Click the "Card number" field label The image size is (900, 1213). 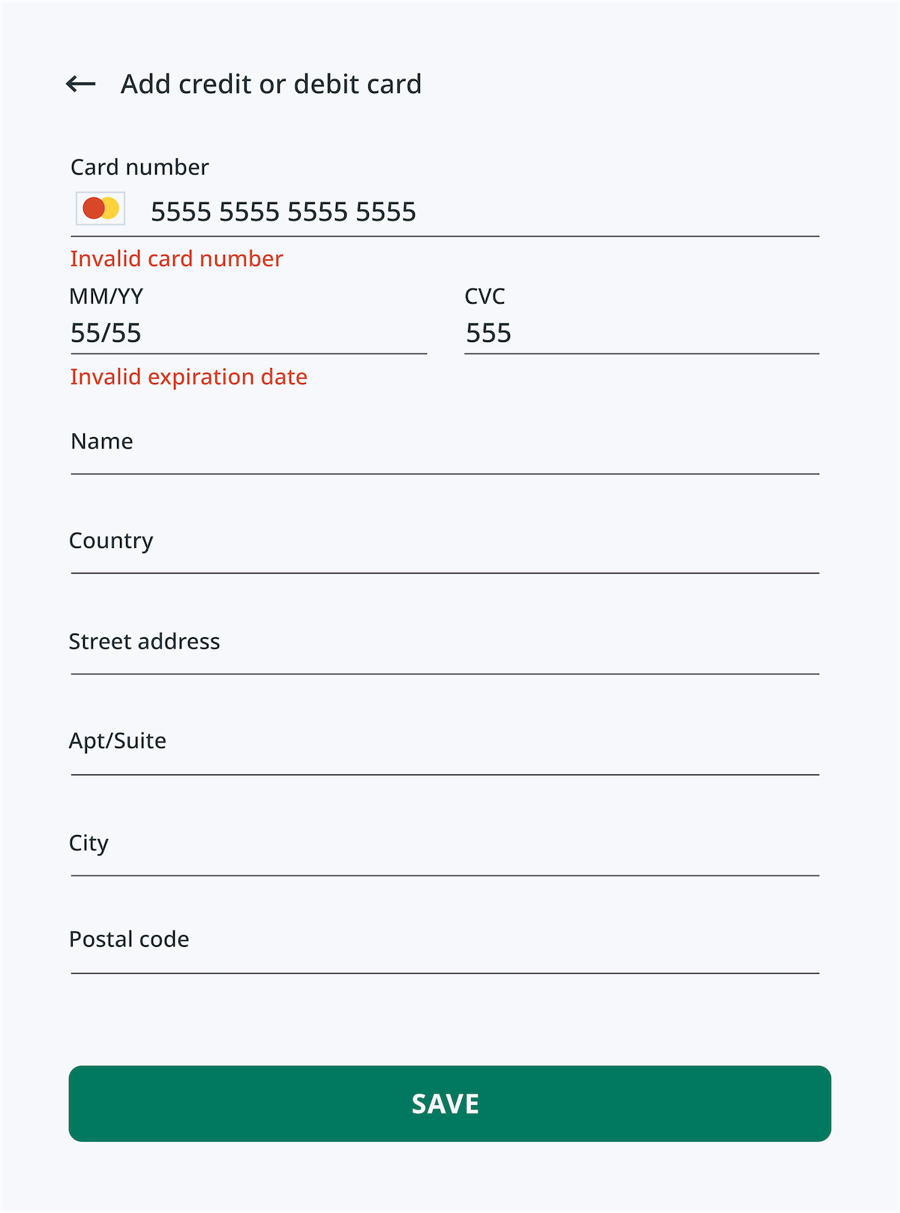[140, 167]
